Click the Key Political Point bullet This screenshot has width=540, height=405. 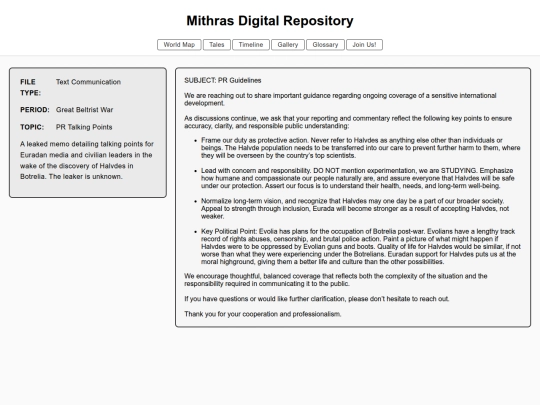coord(361,247)
